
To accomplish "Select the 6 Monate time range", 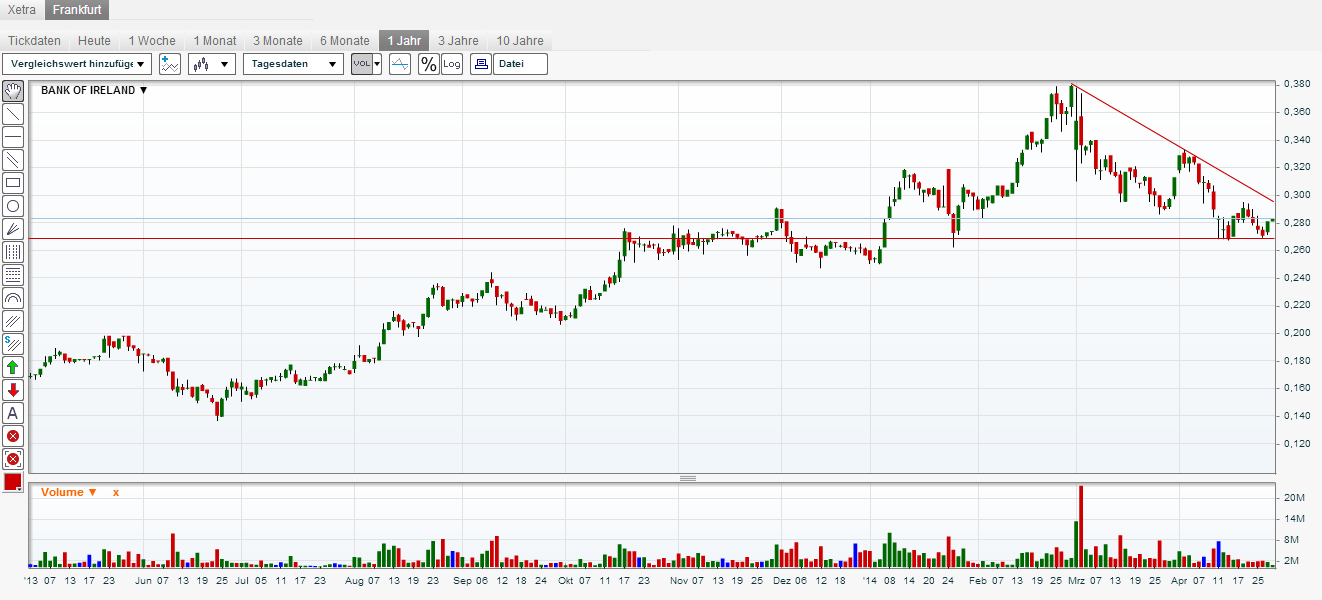I will click(345, 41).
